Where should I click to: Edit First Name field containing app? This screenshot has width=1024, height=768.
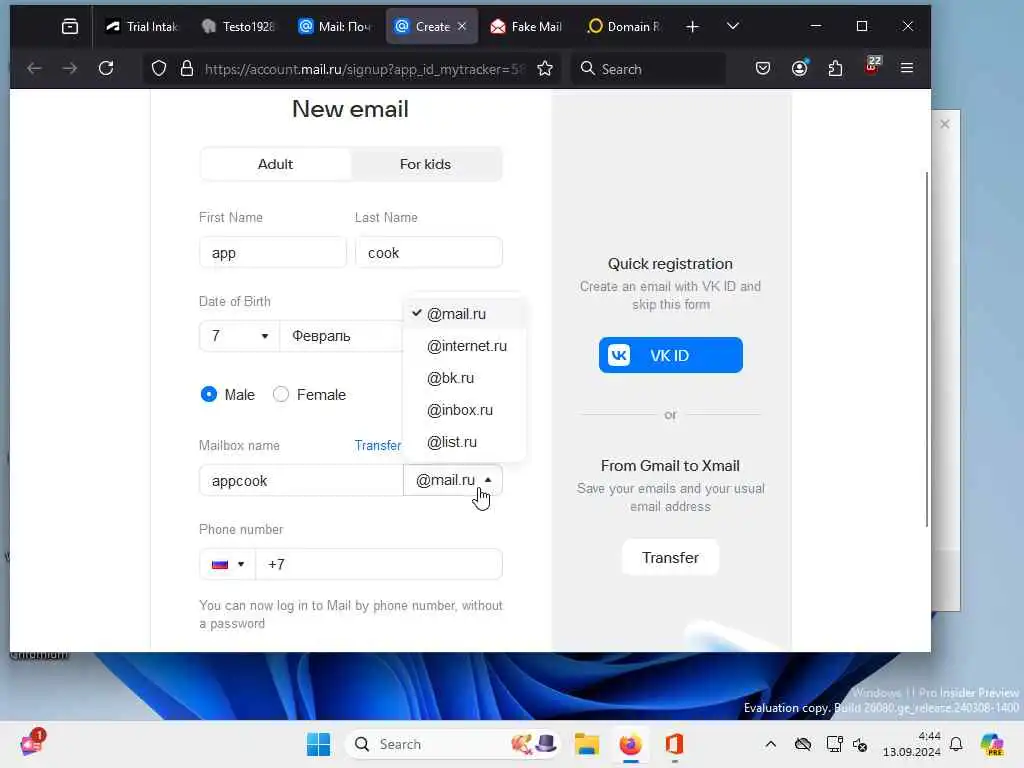coord(273,253)
